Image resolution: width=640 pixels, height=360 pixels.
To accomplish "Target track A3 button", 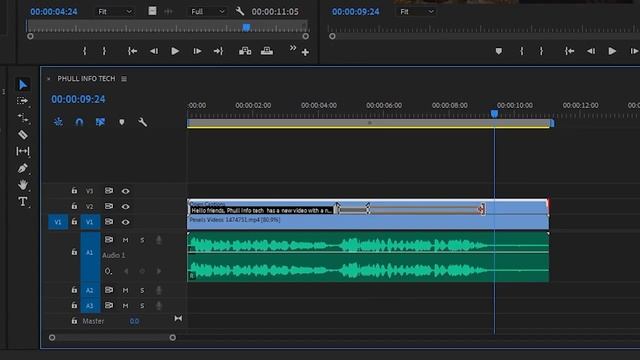I will (90, 306).
